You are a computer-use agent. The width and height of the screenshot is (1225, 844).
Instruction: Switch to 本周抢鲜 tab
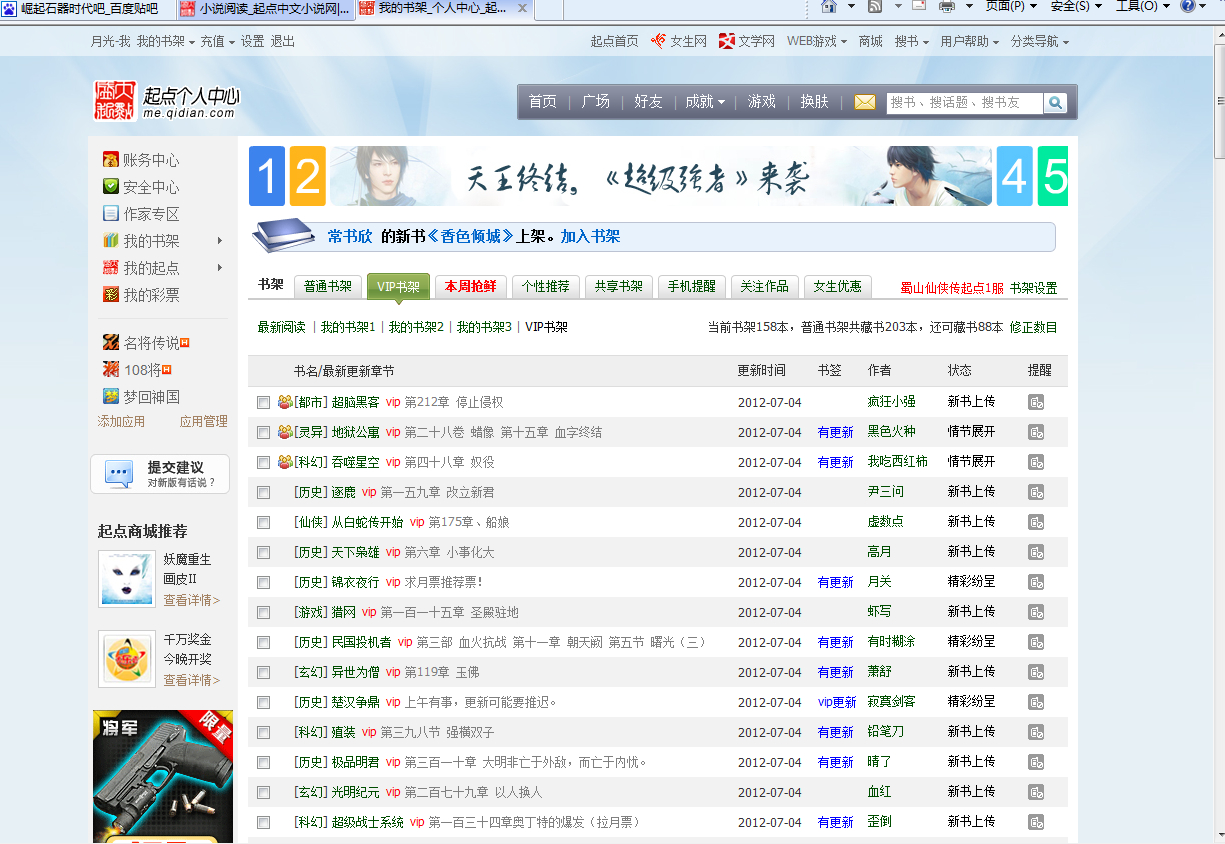pos(470,286)
